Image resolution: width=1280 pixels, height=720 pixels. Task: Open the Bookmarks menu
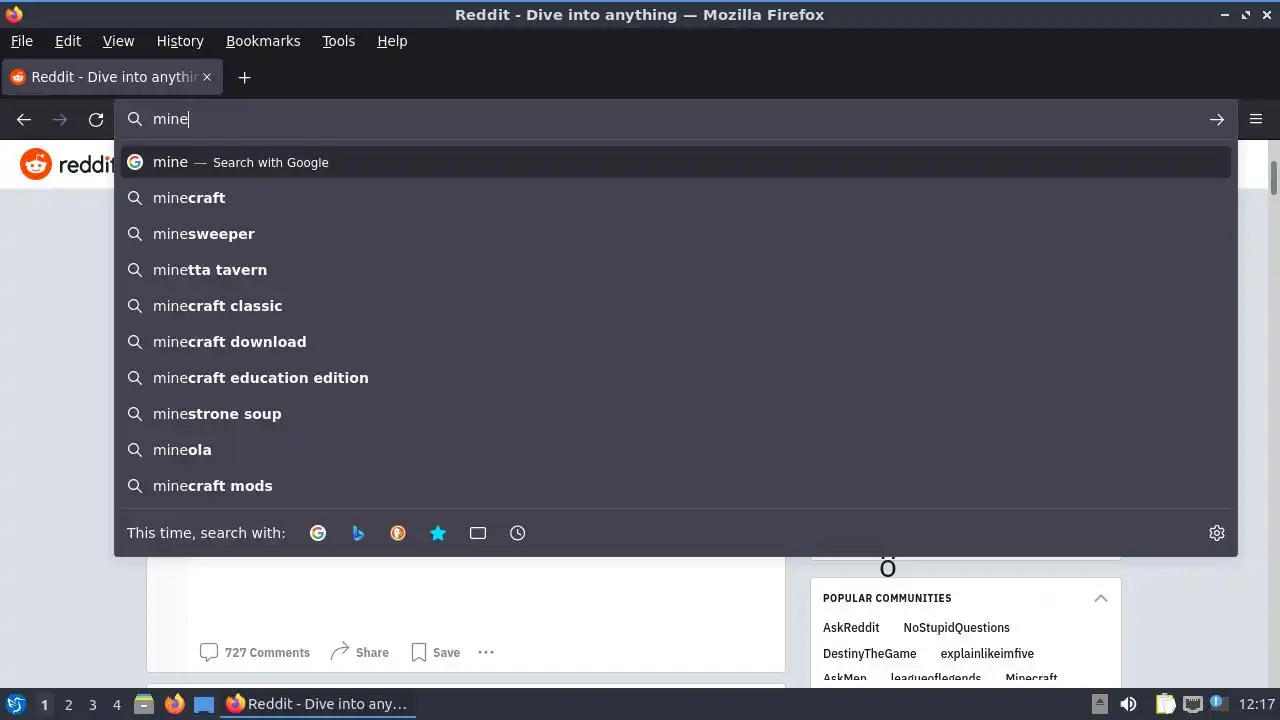tap(263, 41)
